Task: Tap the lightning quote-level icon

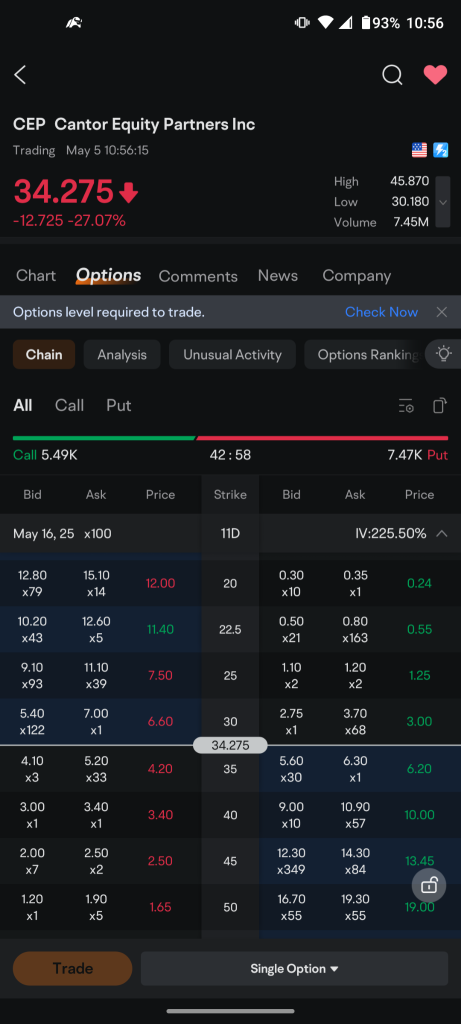Action: click(441, 151)
